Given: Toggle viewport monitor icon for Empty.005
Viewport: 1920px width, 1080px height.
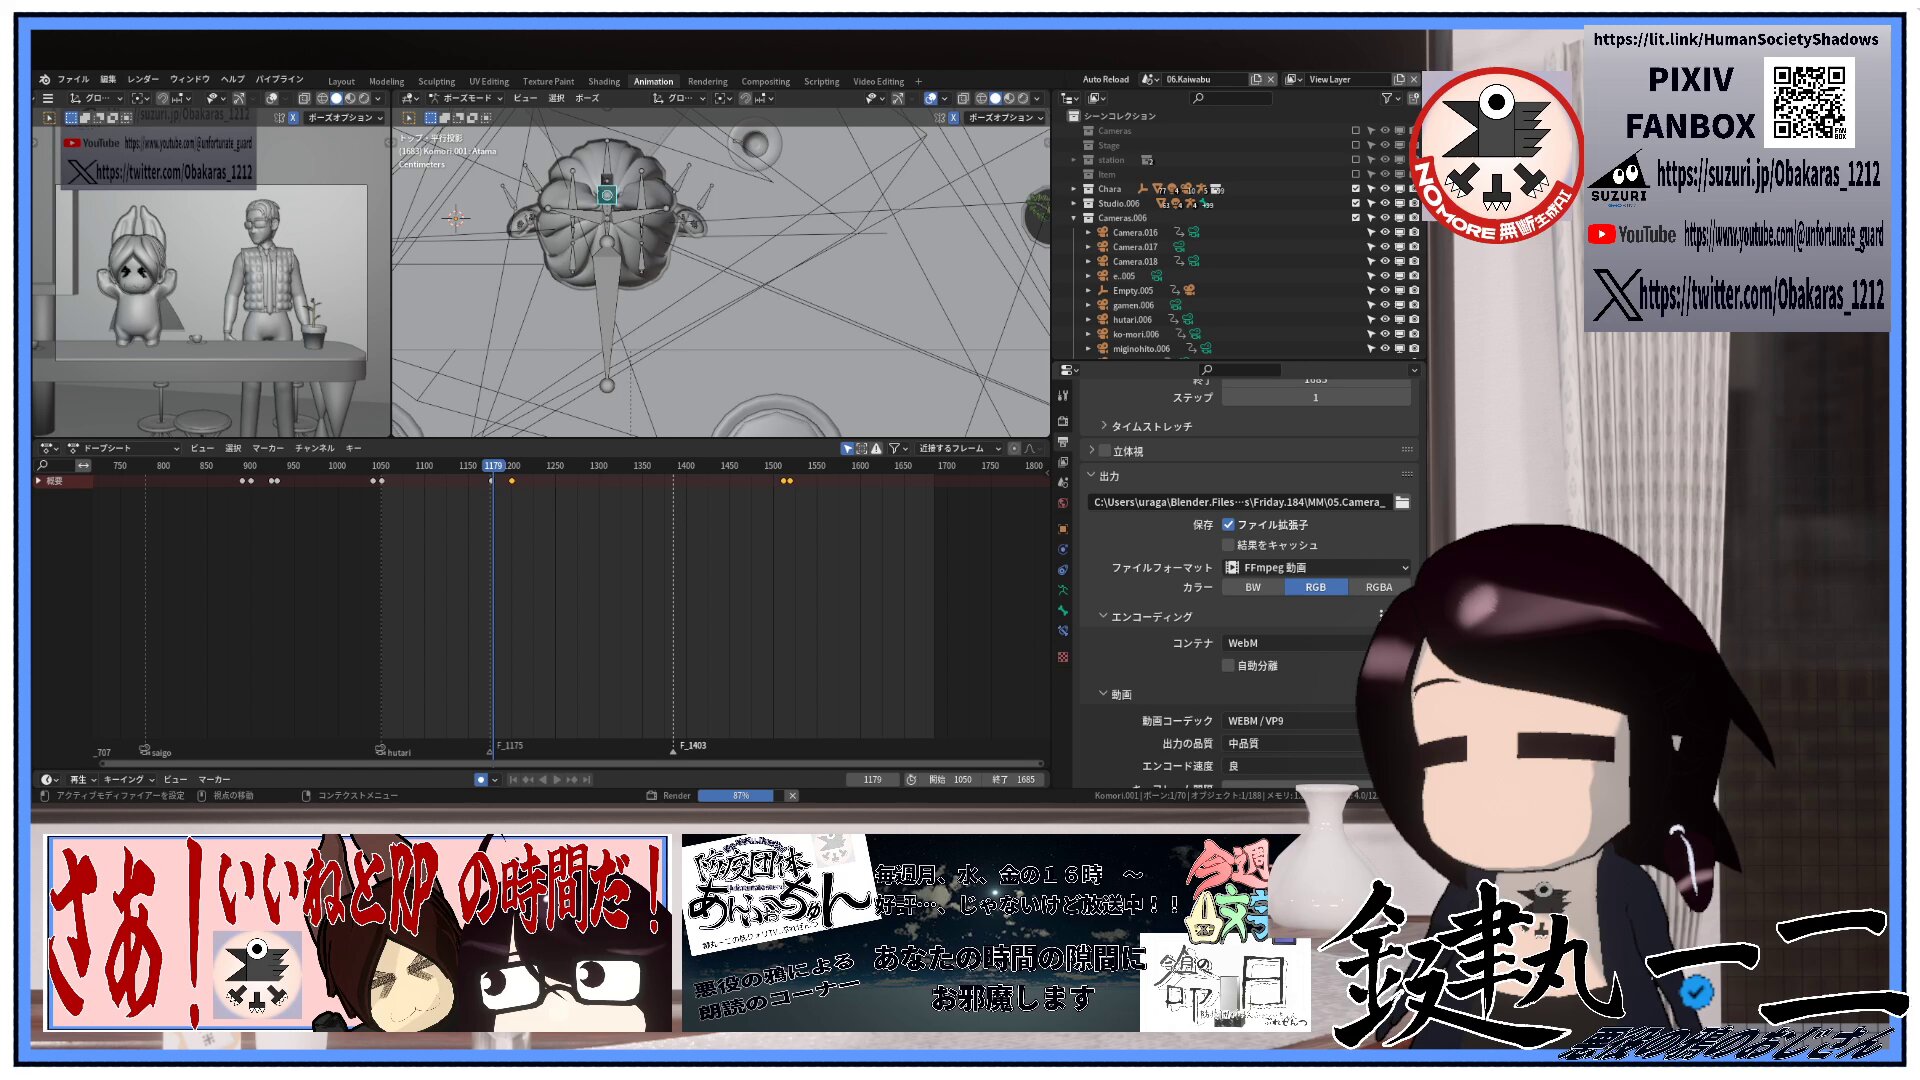Looking at the screenshot, I should 1400,290.
